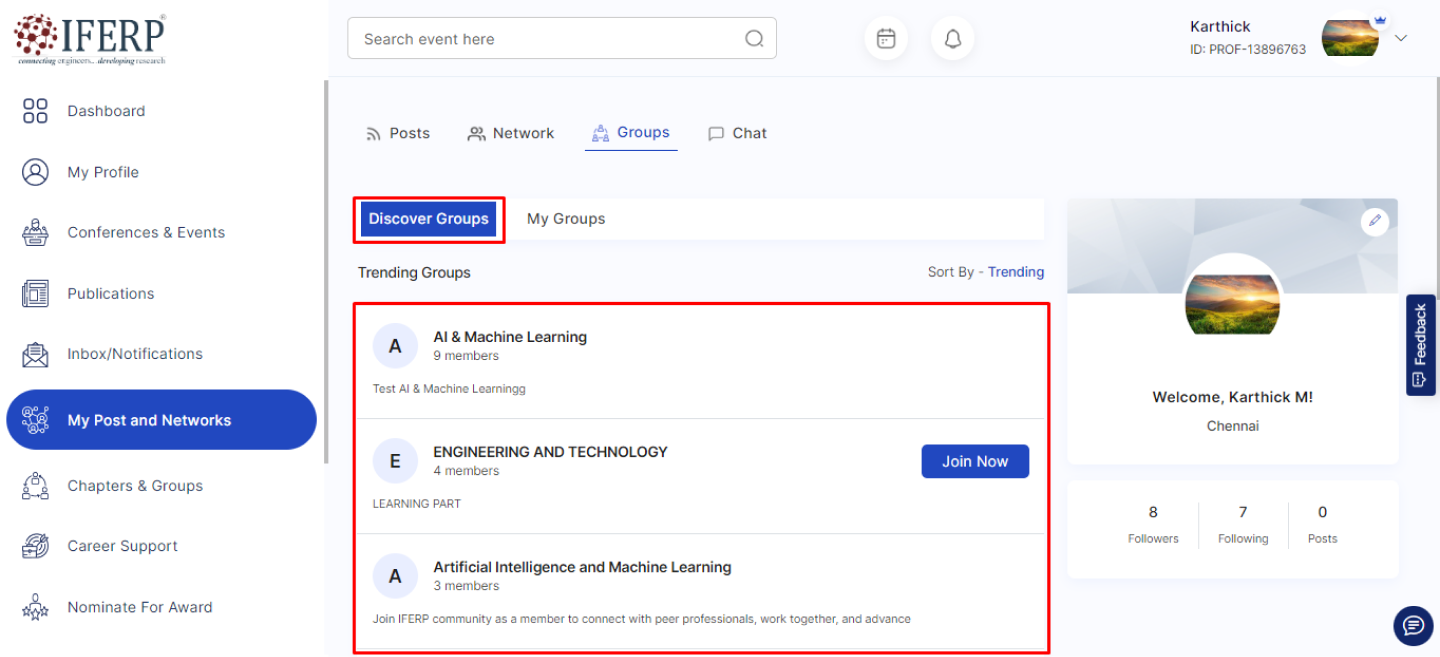Expand the user account dropdown chevron
1440x657 pixels.
(x=1401, y=38)
